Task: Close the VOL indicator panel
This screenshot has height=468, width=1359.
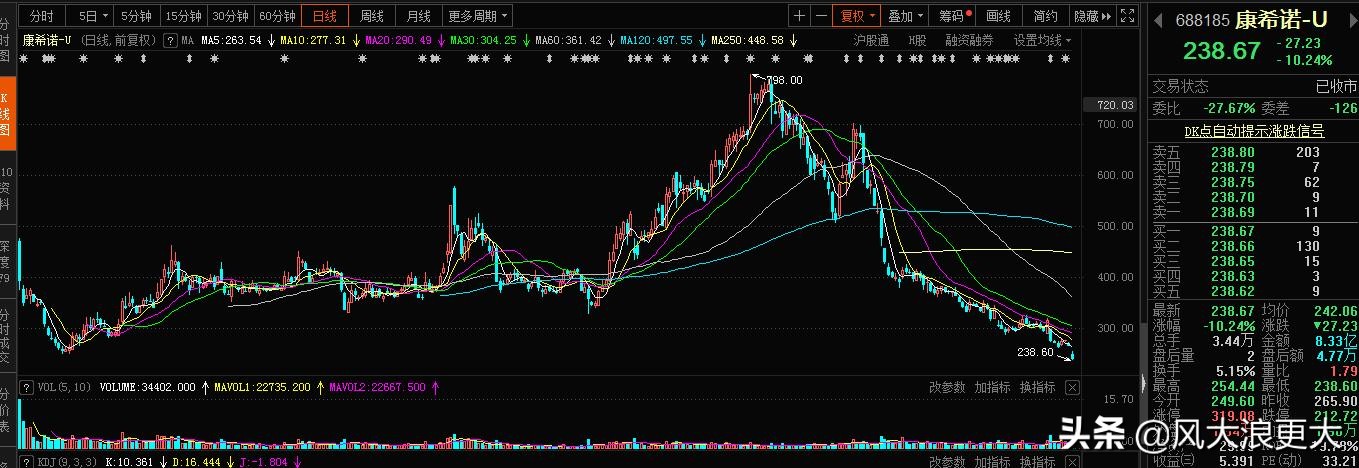Action: 1072,387
